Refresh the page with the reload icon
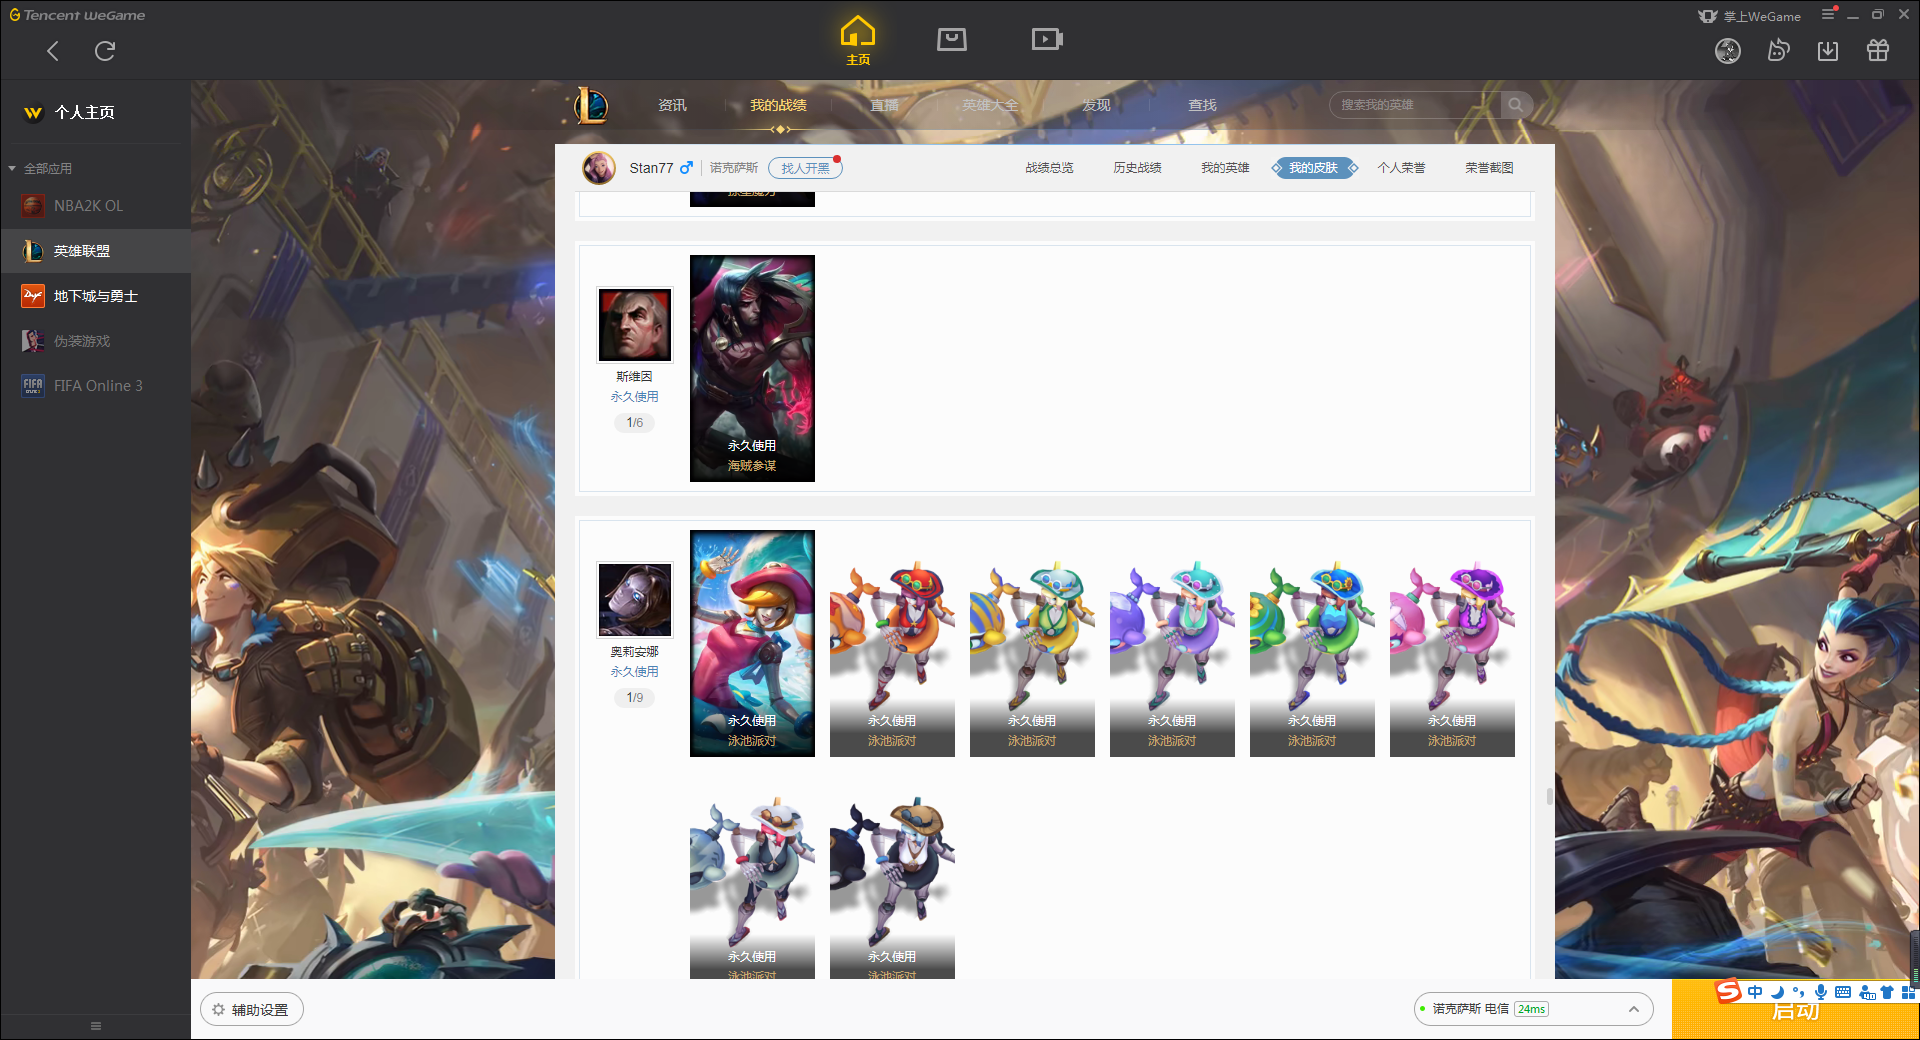The width and height of the screenshot is (1920, 1040). (x=105, y=51)
